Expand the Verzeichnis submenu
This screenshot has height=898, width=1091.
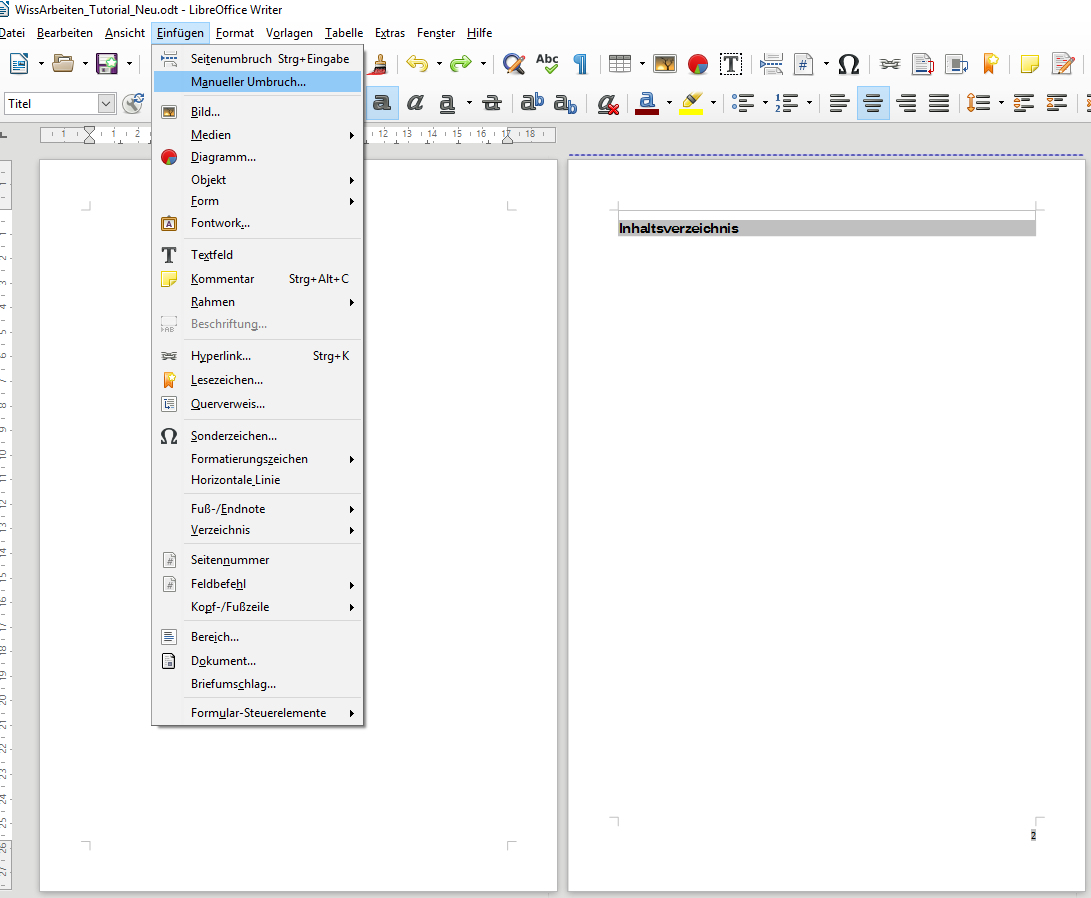[x=257, y=530]
